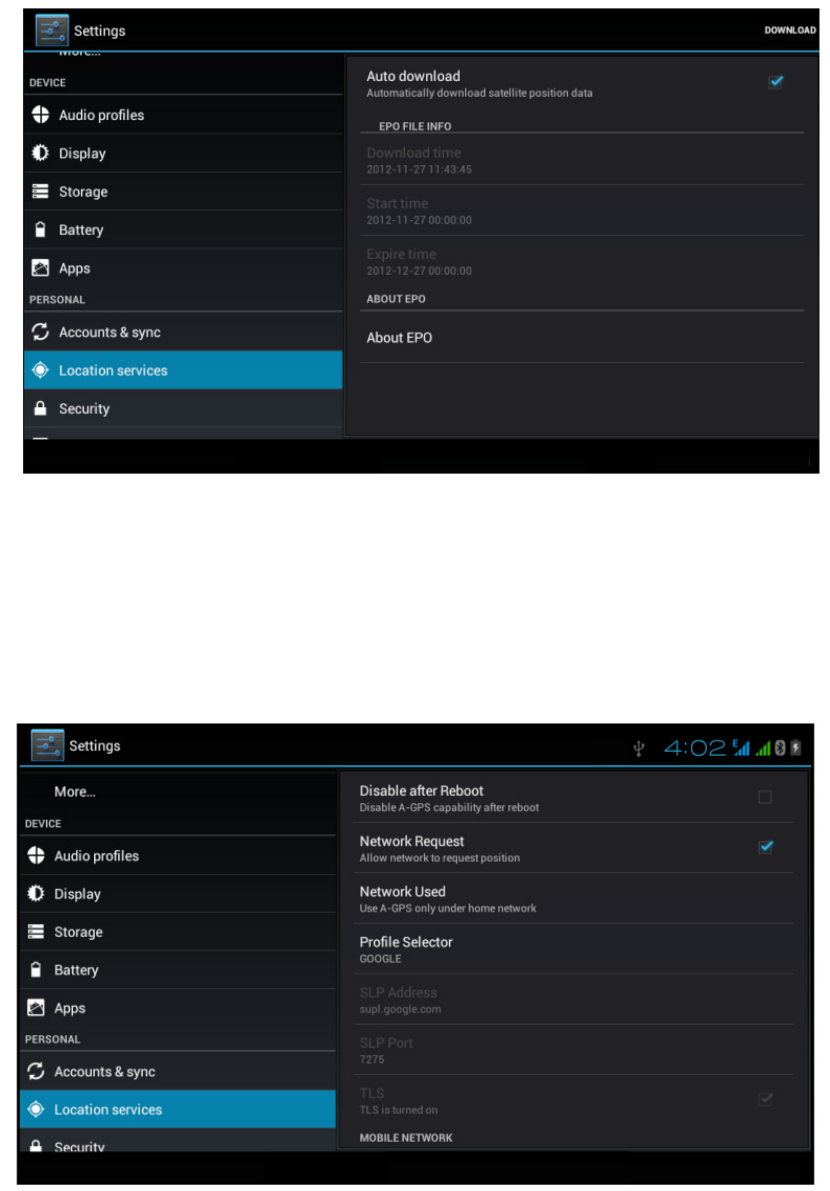This screenshot has width=830, height=1191.
Task: Uncheck the Network Request checkbox
Action: (765, 847)
